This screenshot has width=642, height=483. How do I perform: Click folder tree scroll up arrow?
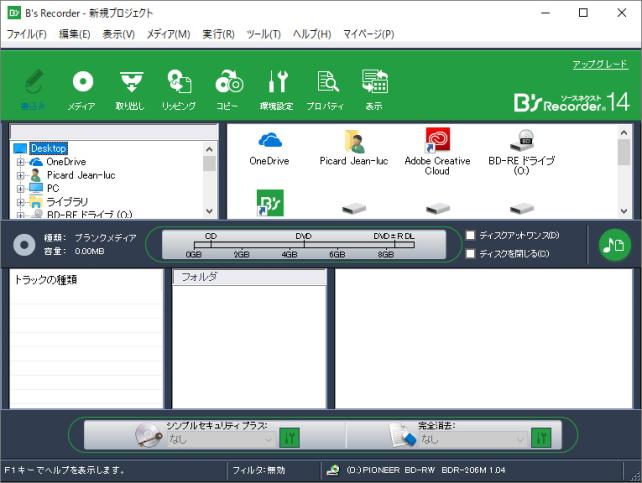209,149
